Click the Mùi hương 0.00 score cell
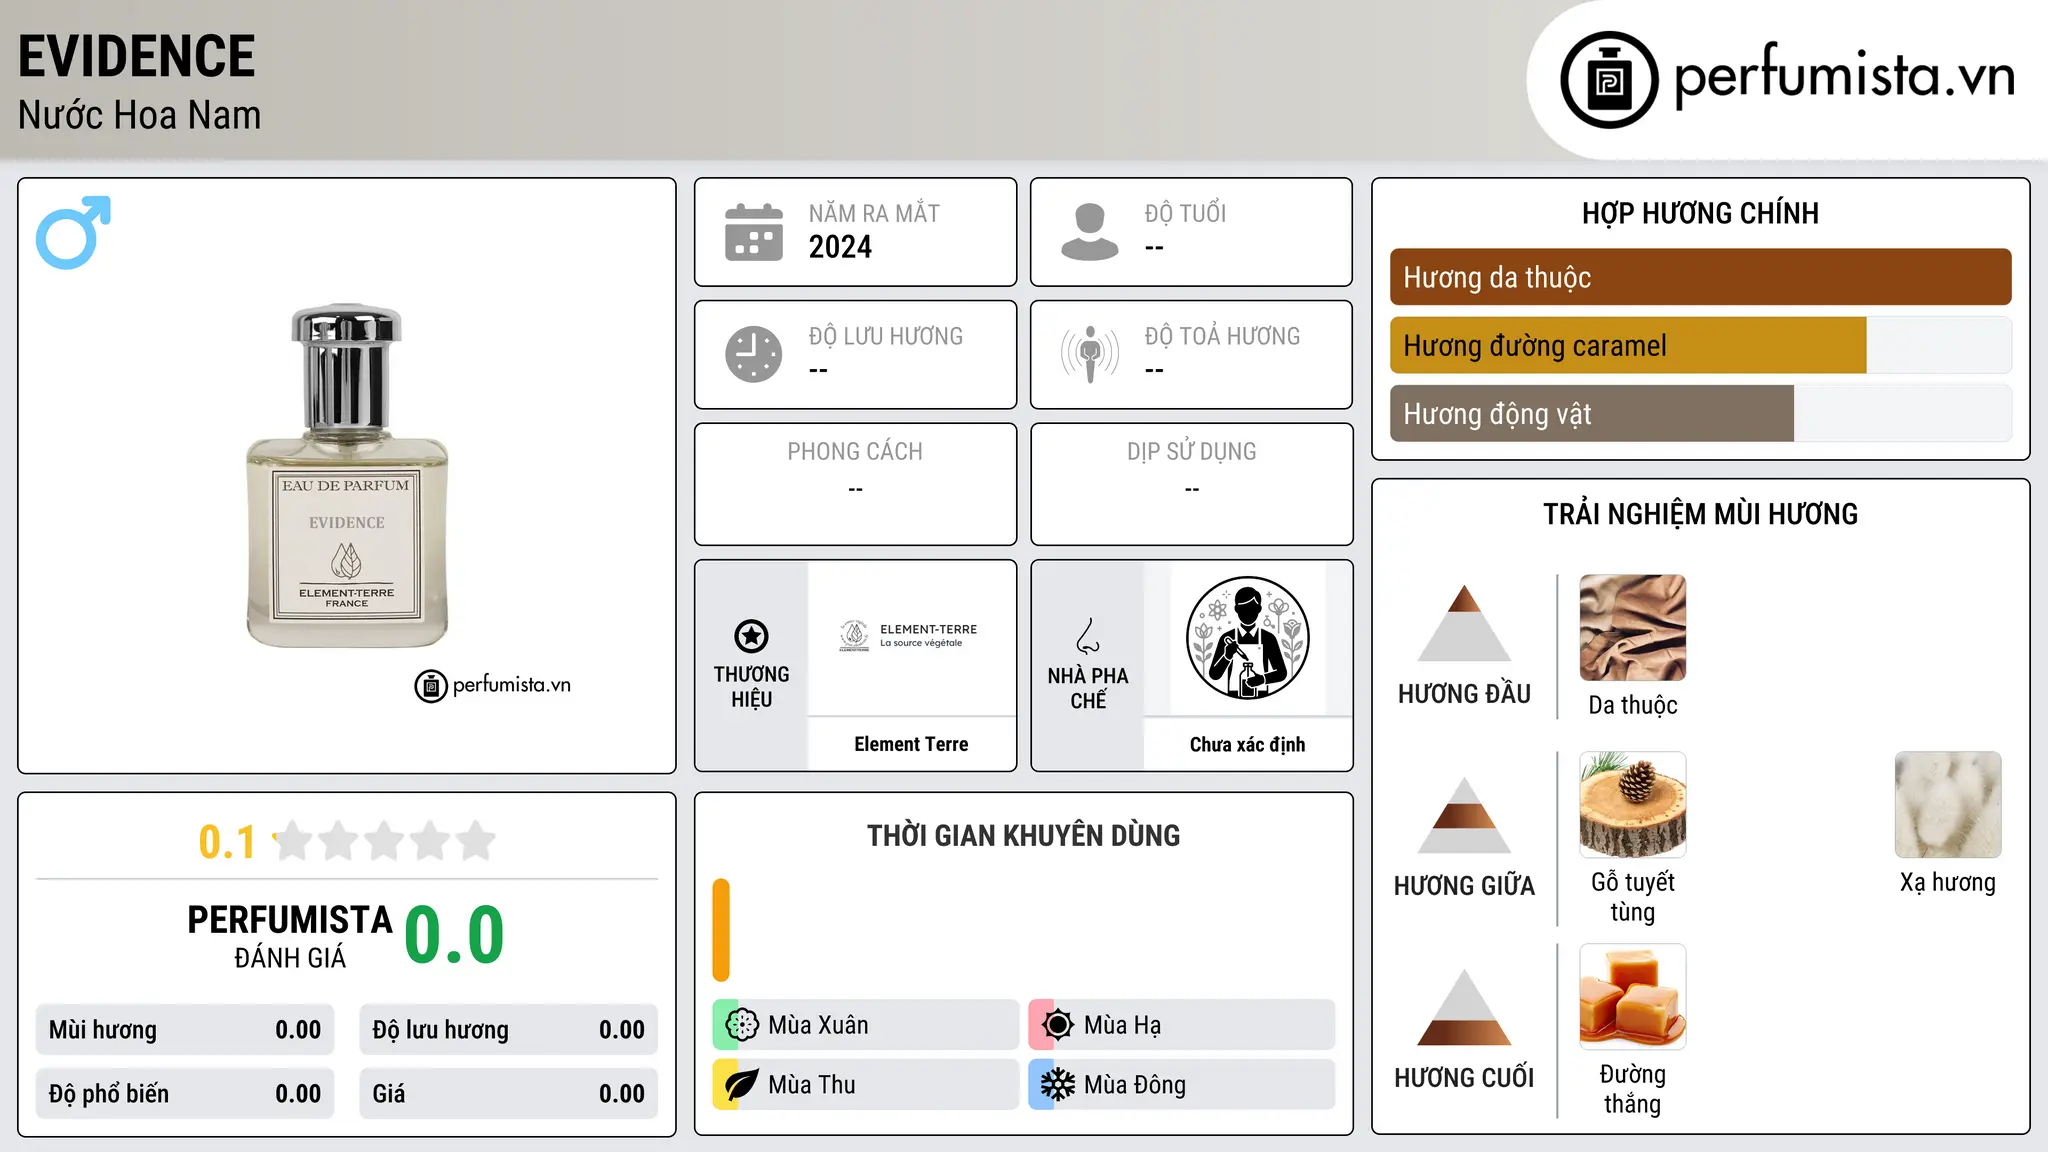Image resolution: width=2048 pixels, height=1152 pixels. (x=185, y=1030)
